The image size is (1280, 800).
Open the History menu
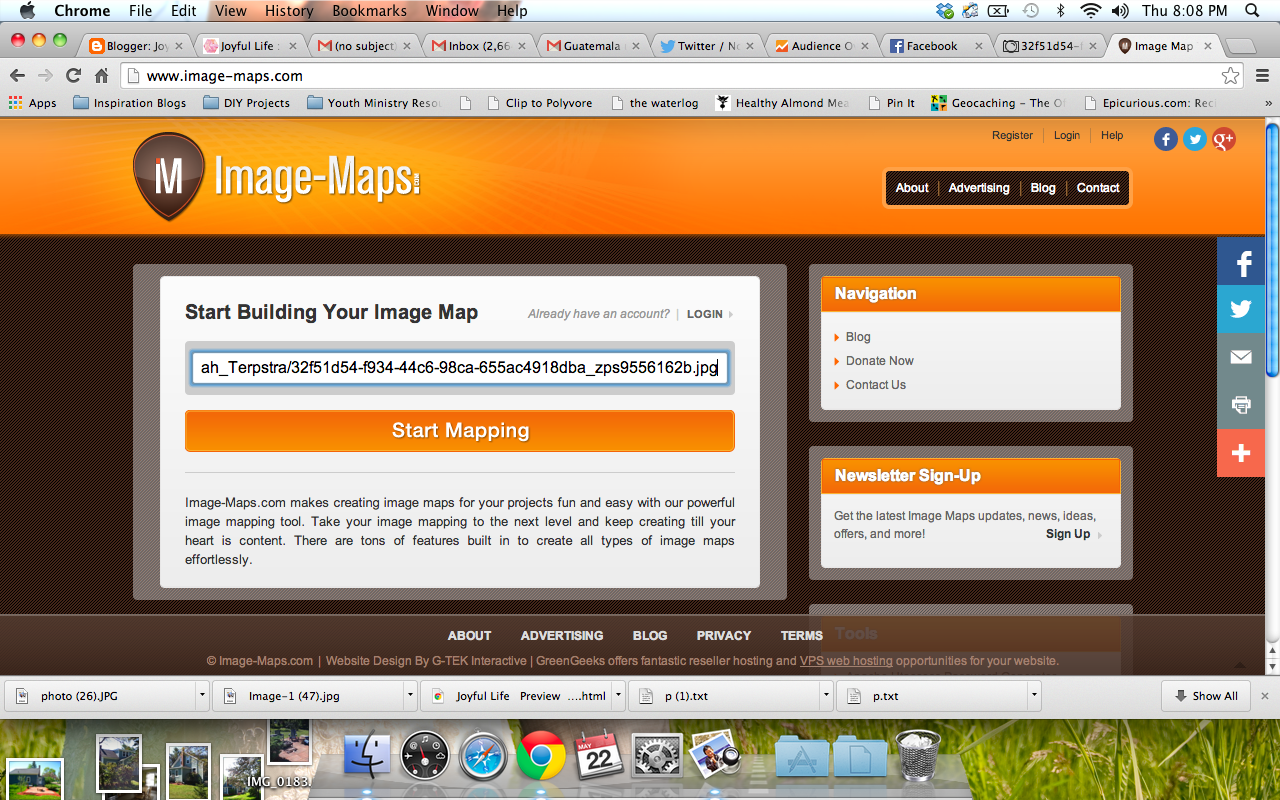(x=289, y=11)
